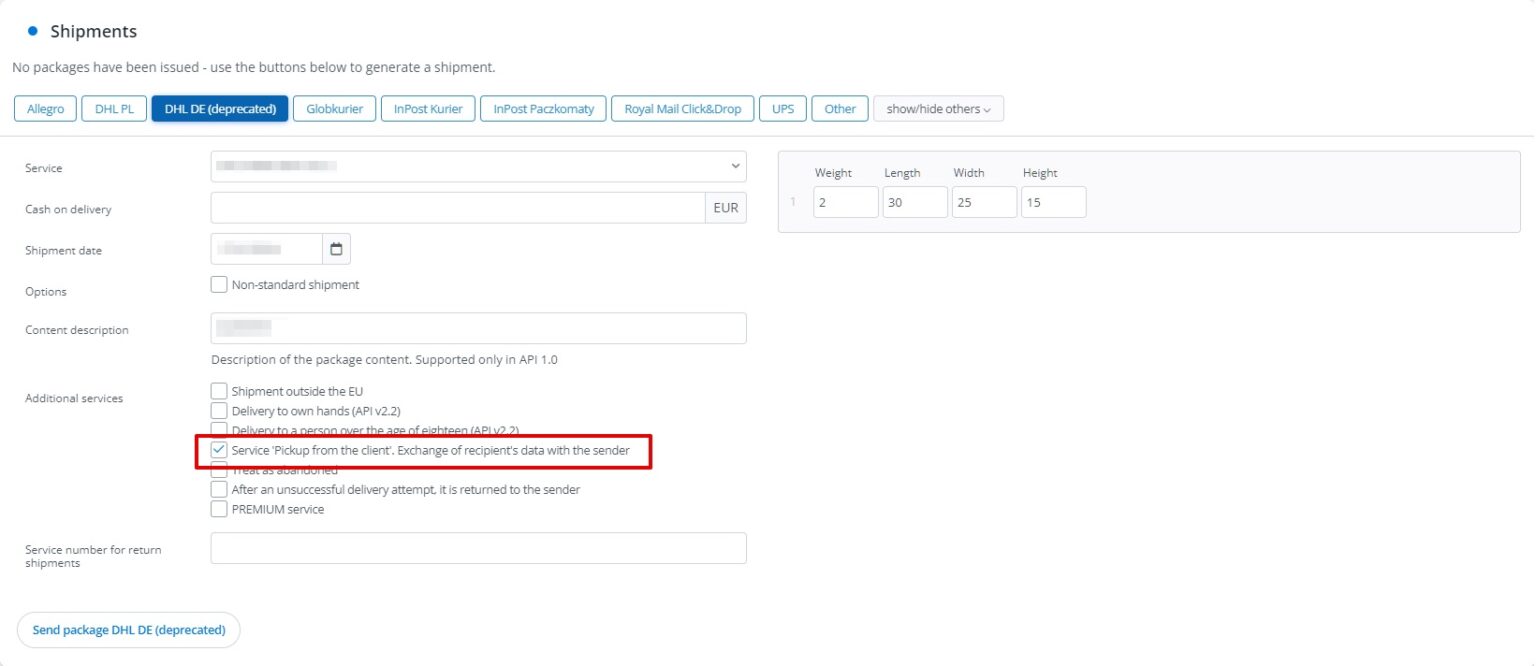Tick Delivery to person over eighteen checkbox
This screenshot has height=666, width=1536.
pyautogui.click(x=219, y=429)
